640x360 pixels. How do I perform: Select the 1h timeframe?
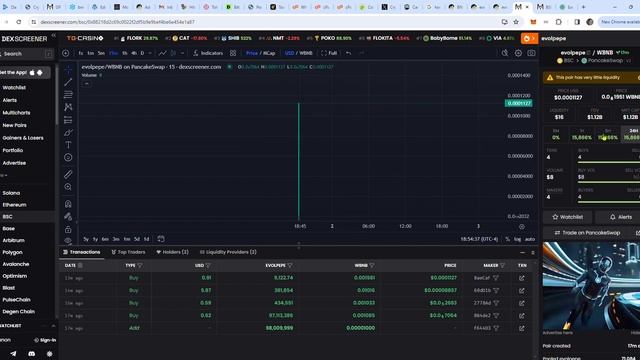point(125,53)
